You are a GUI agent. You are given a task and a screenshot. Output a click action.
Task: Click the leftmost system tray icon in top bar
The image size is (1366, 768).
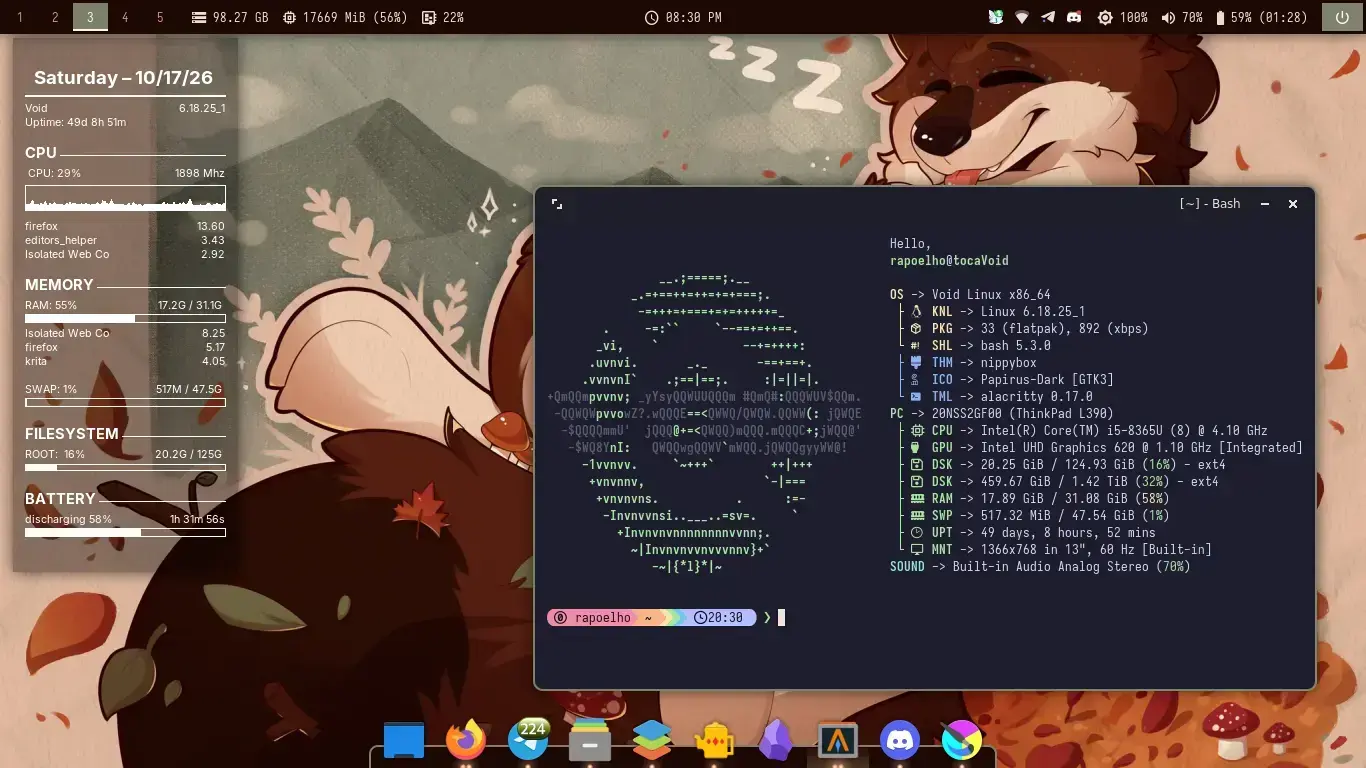pos(996,18)
